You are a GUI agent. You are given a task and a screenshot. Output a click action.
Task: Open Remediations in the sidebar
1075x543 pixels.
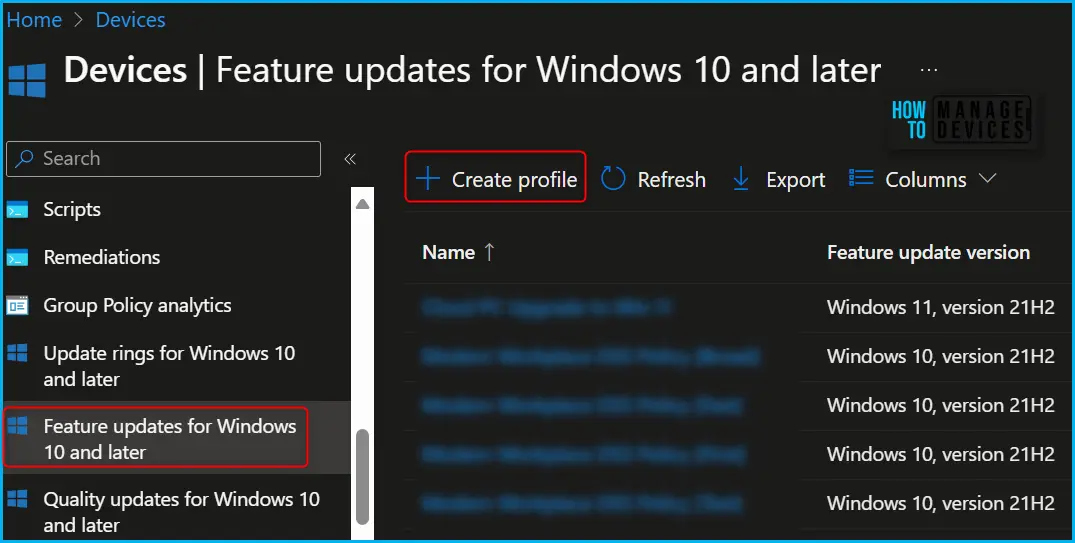tap(101, 257)
